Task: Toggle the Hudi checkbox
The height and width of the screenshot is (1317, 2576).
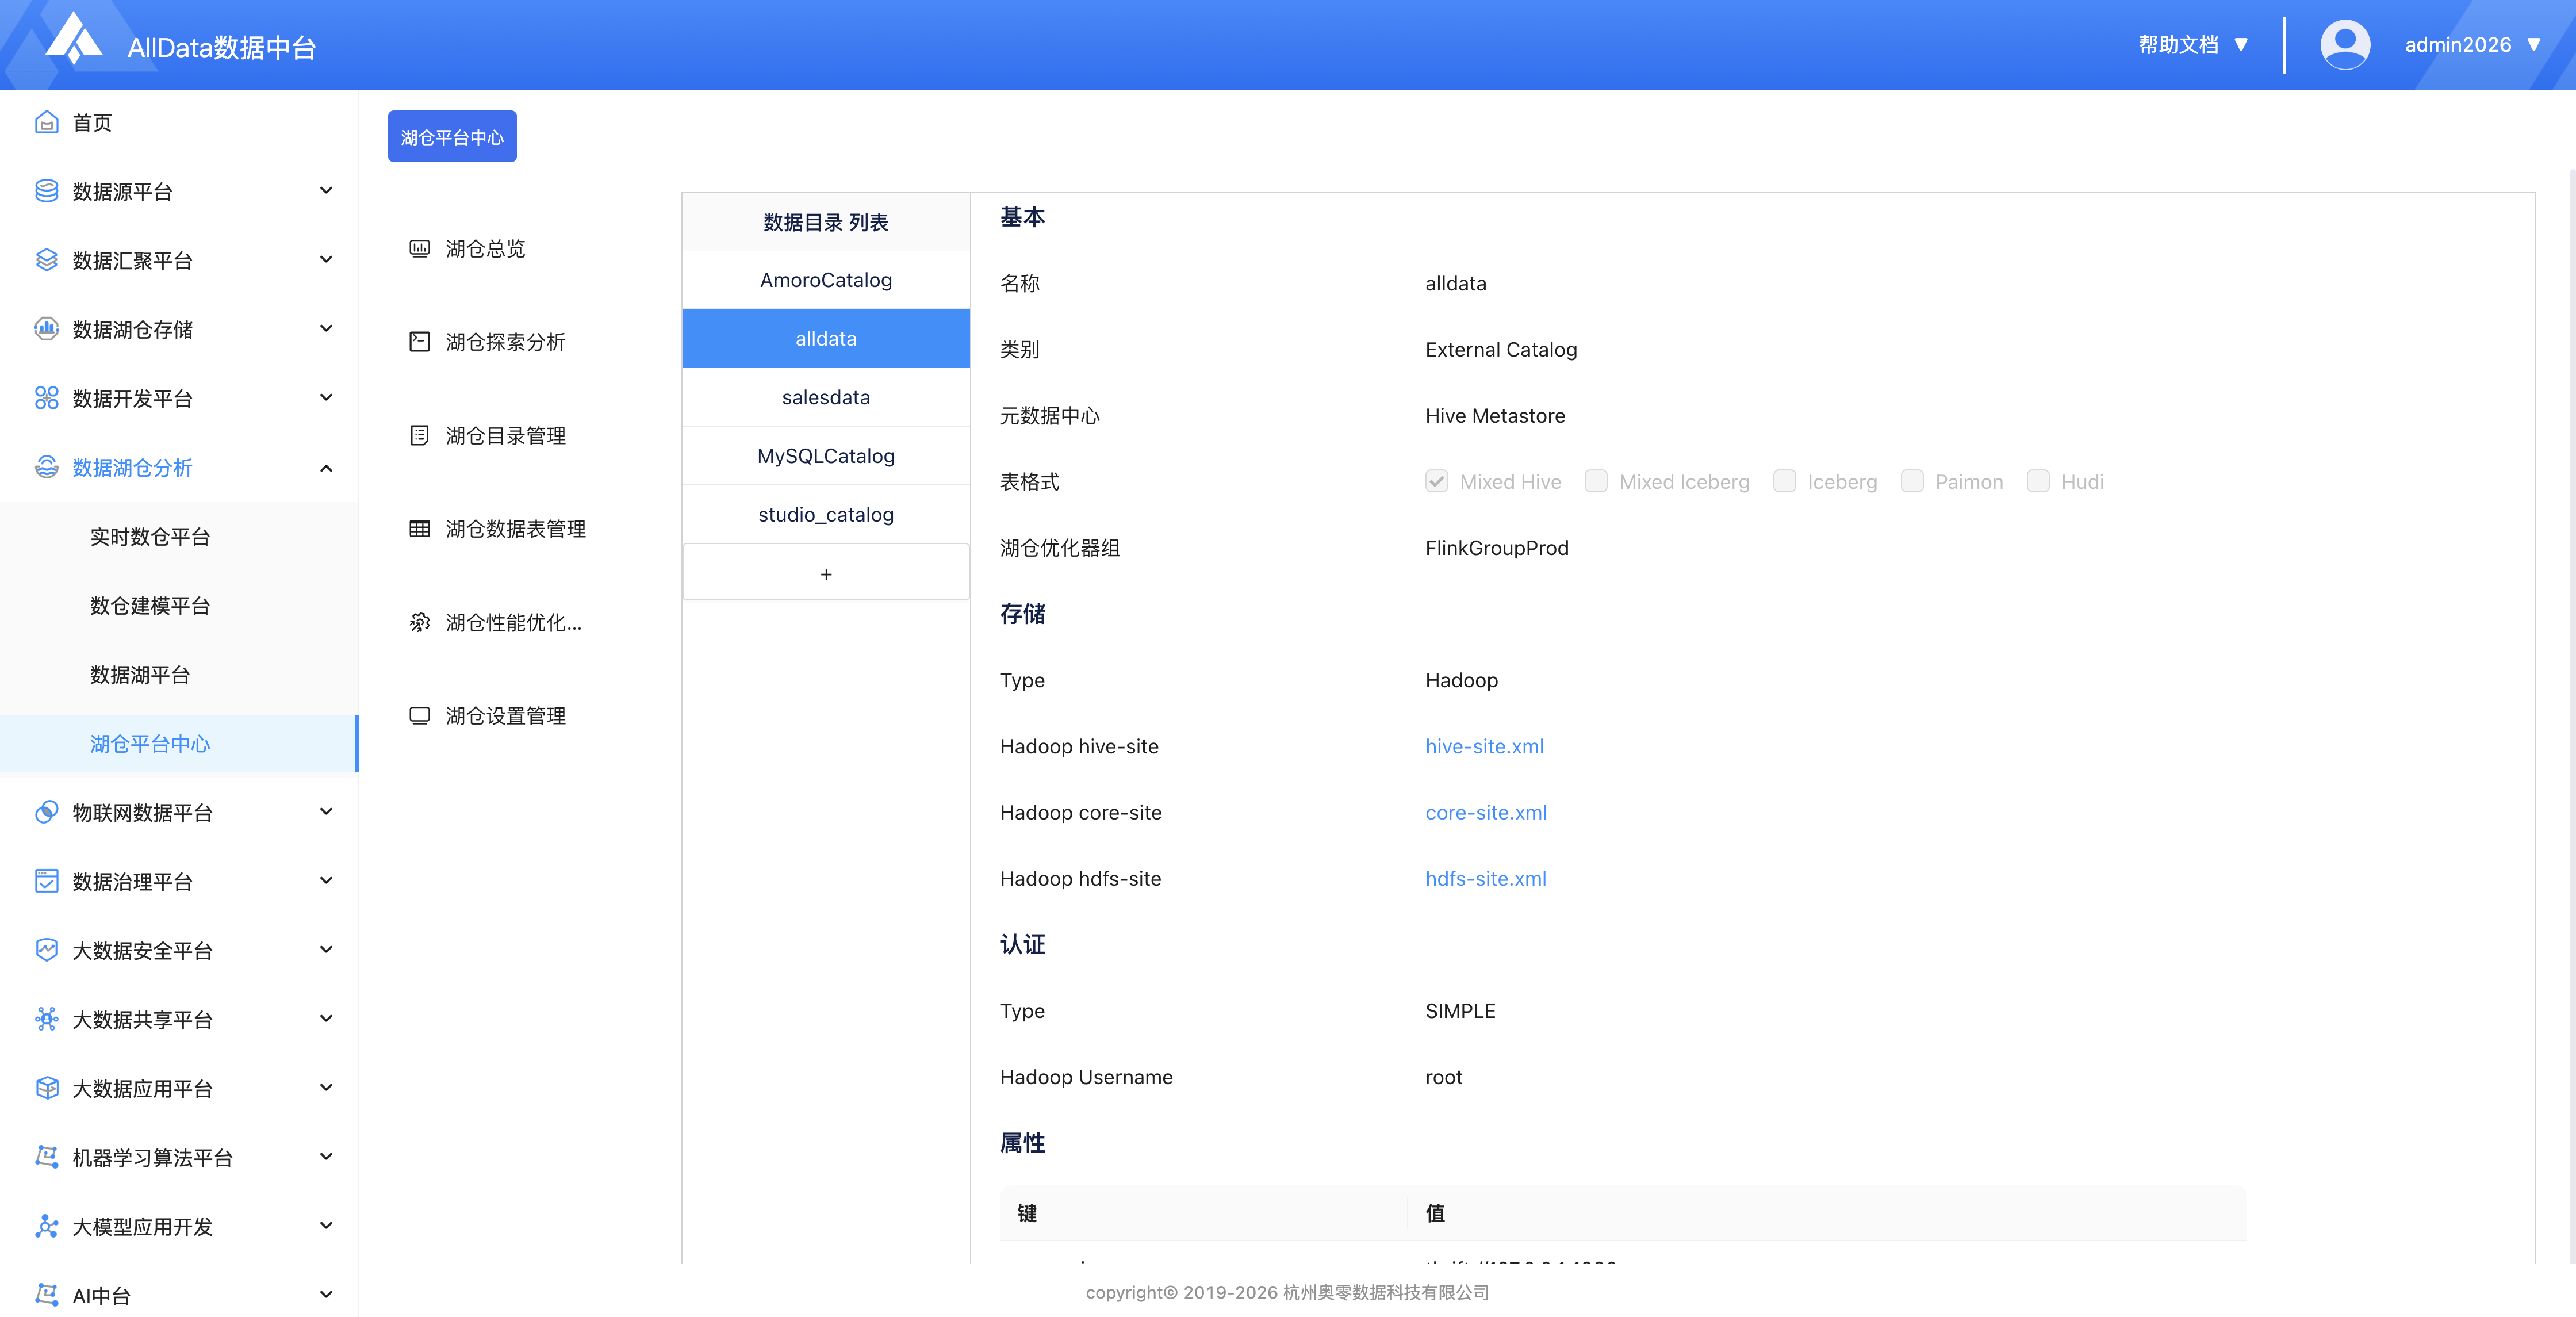Action: point(2038,481)
